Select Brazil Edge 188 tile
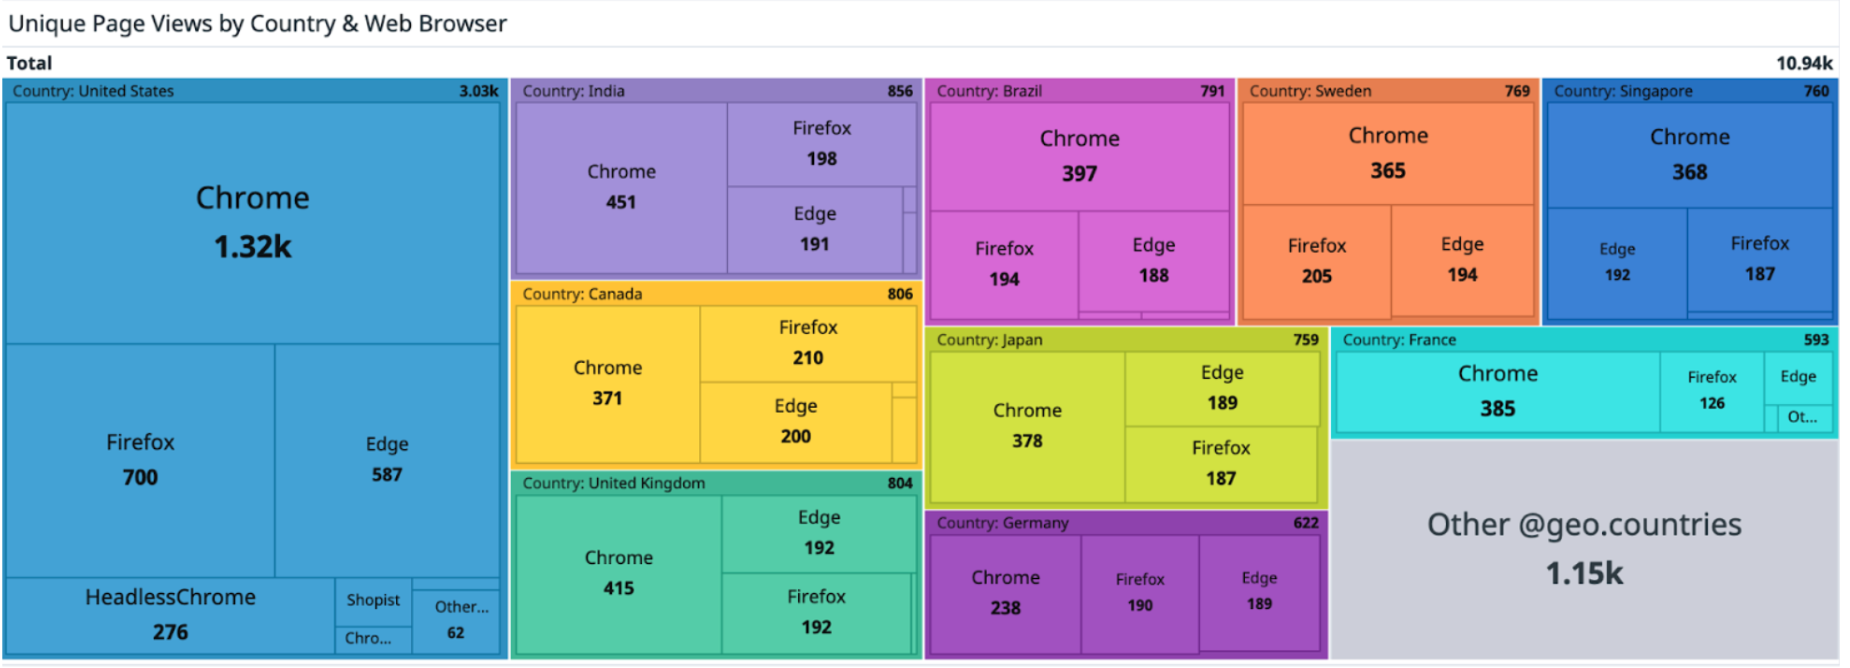This screenshot has height=668, width=1850. click(x=1154, y=261)
